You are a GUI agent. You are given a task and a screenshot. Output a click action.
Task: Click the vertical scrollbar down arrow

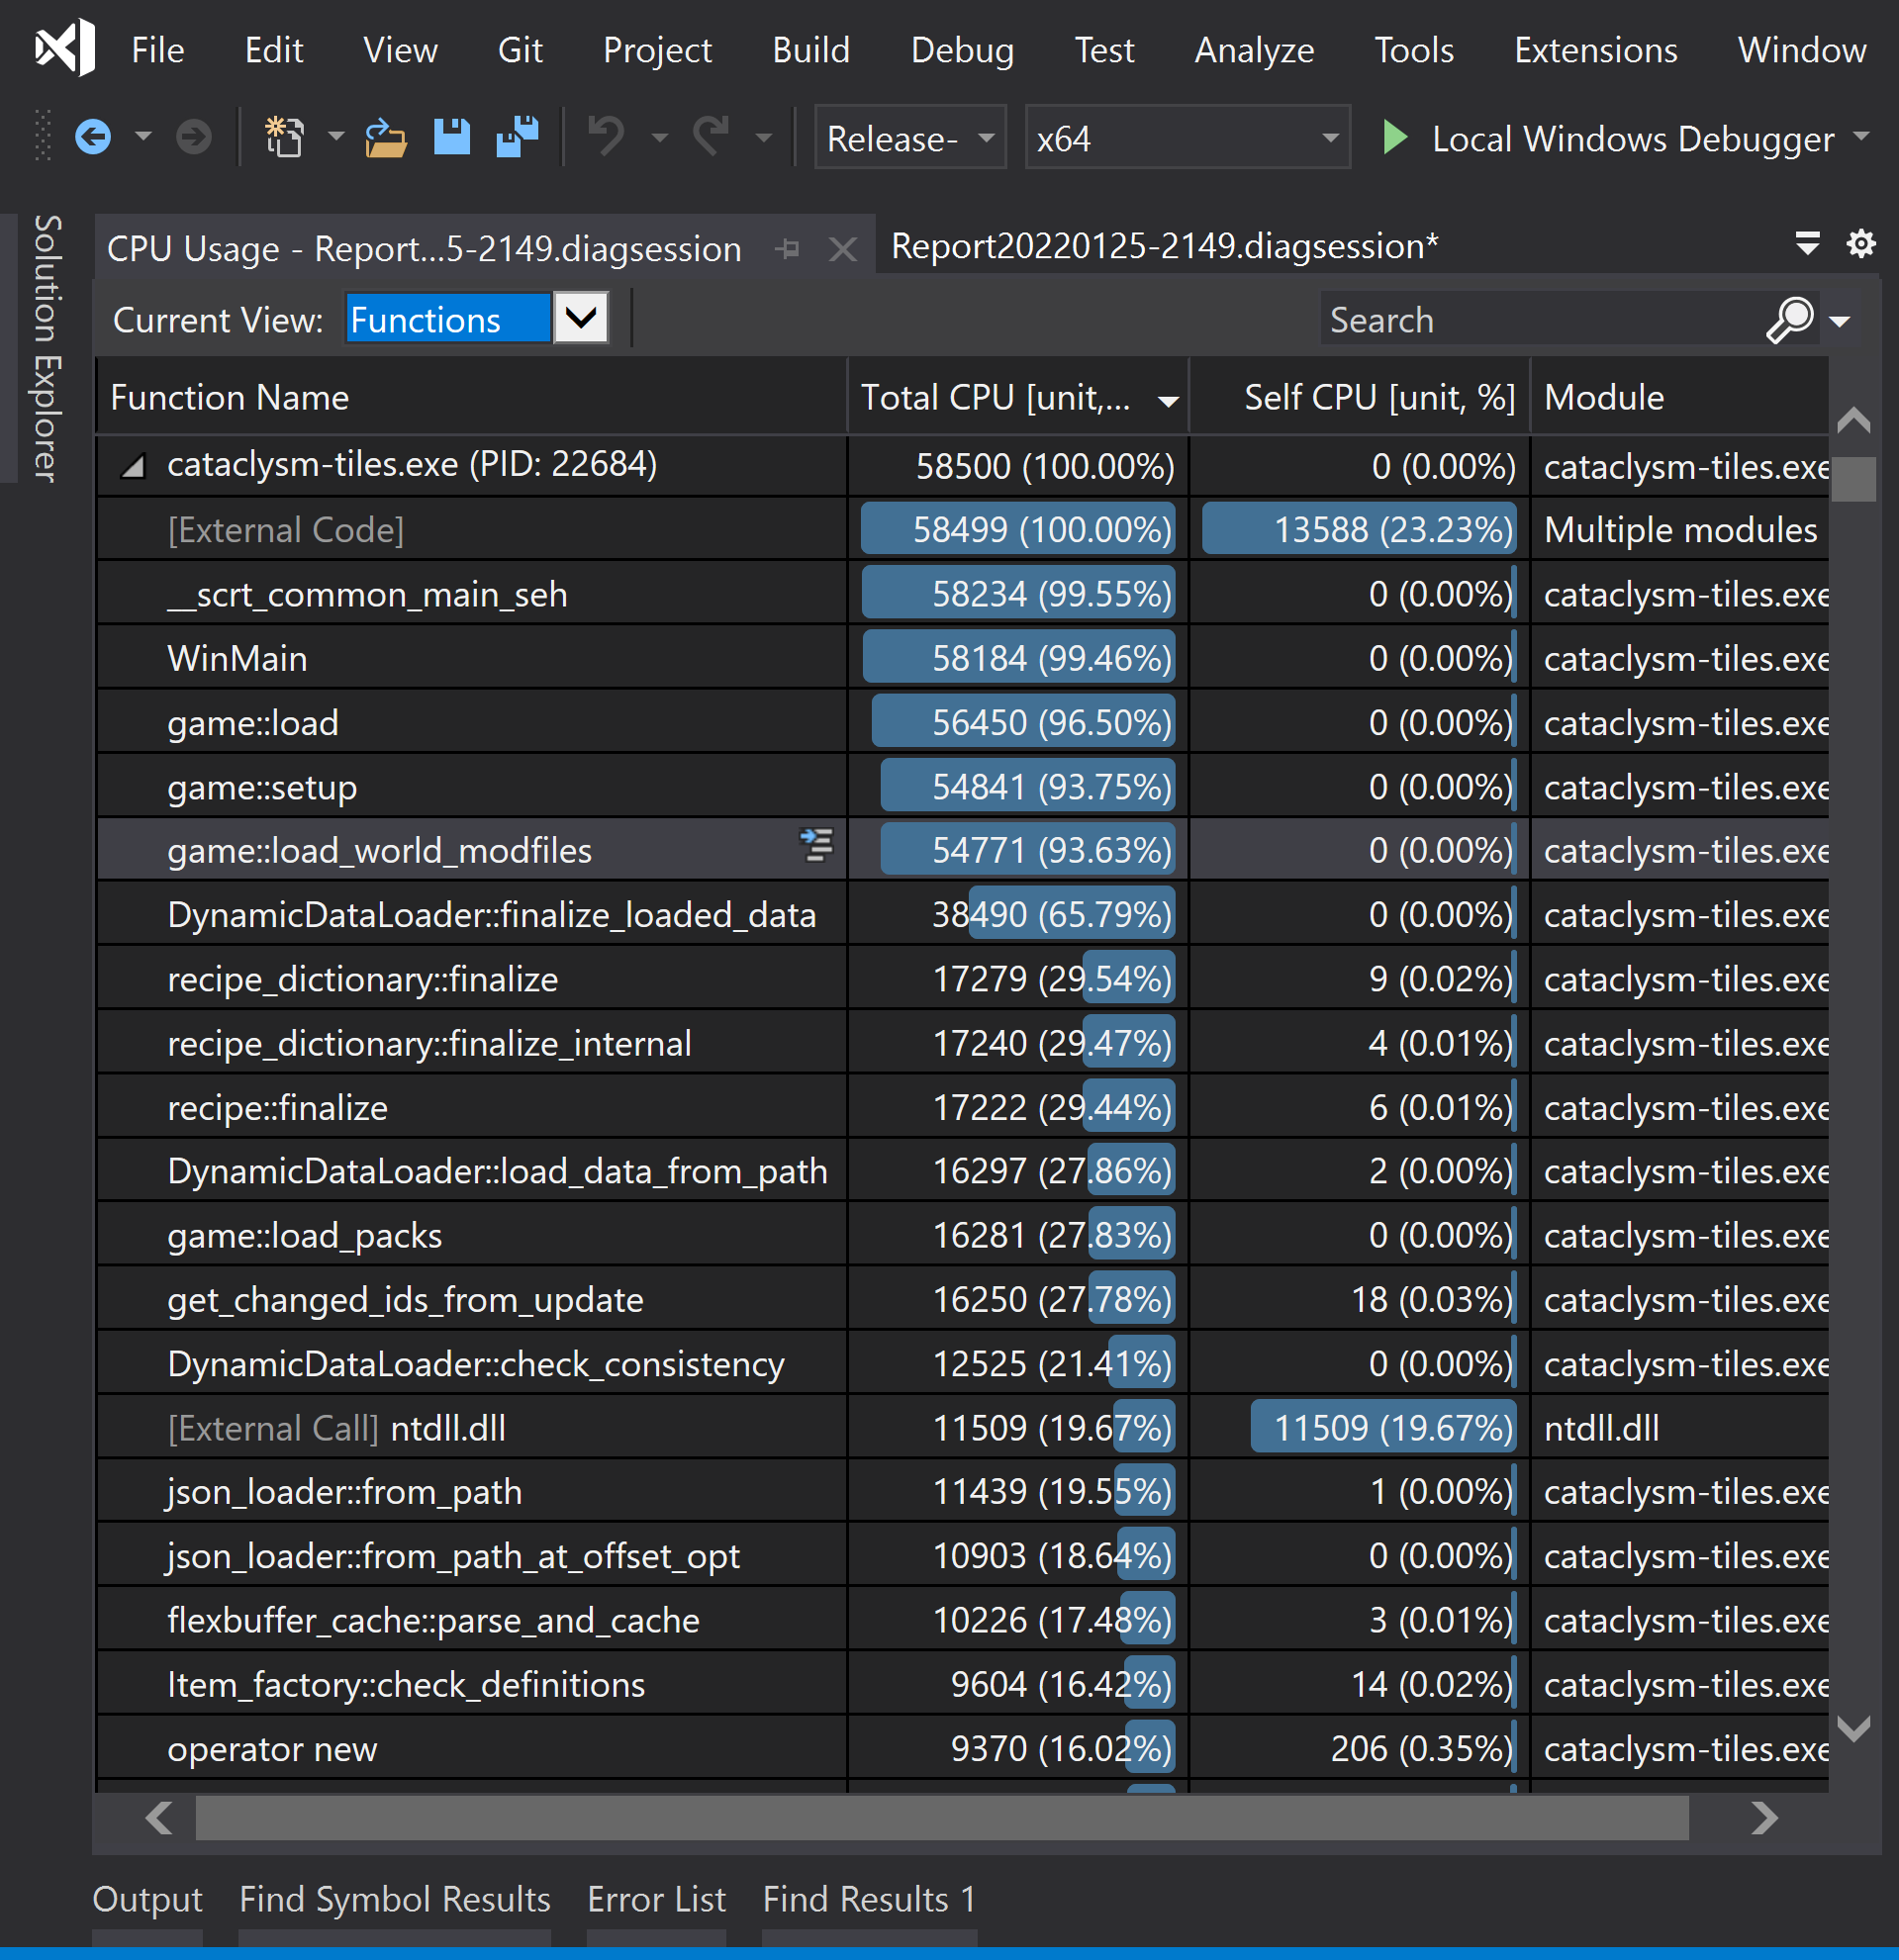tap(1853, 1729)
